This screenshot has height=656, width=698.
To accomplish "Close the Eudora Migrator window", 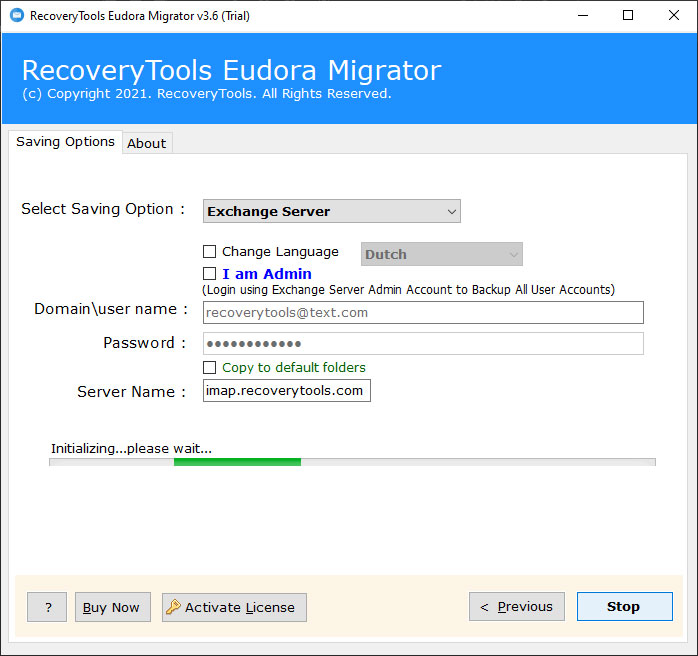I will click(674, 16).
